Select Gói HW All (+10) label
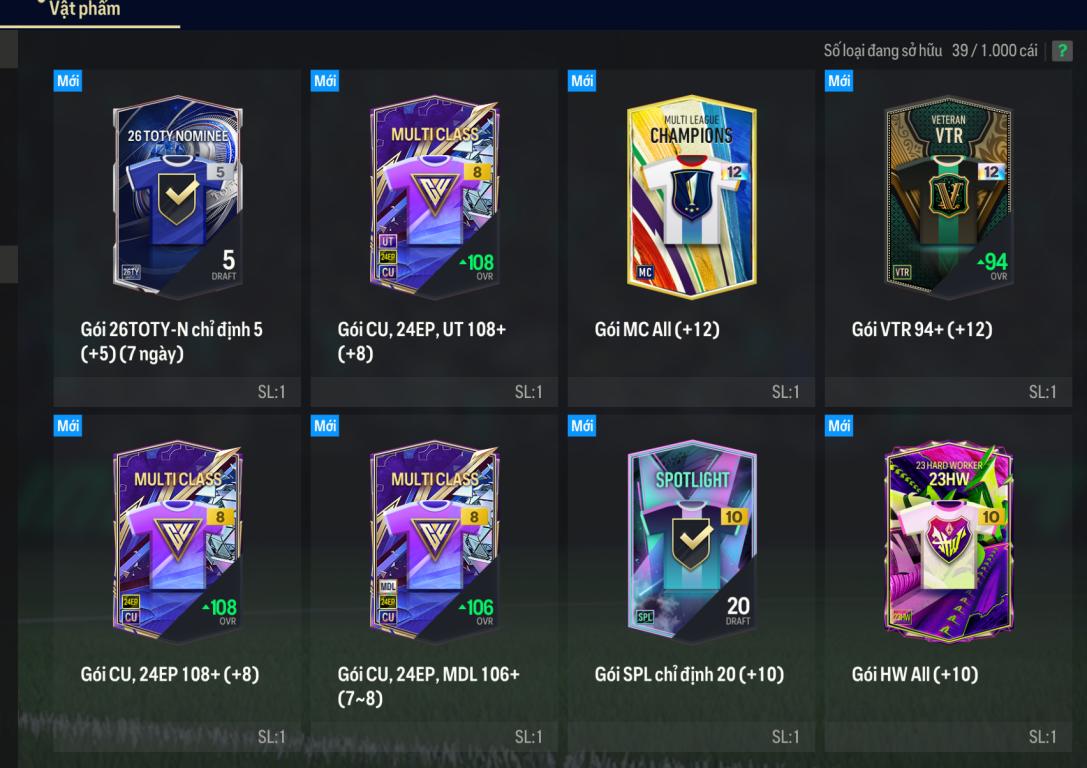Screen dimensions: 1087x768 (x=915, y=674)
